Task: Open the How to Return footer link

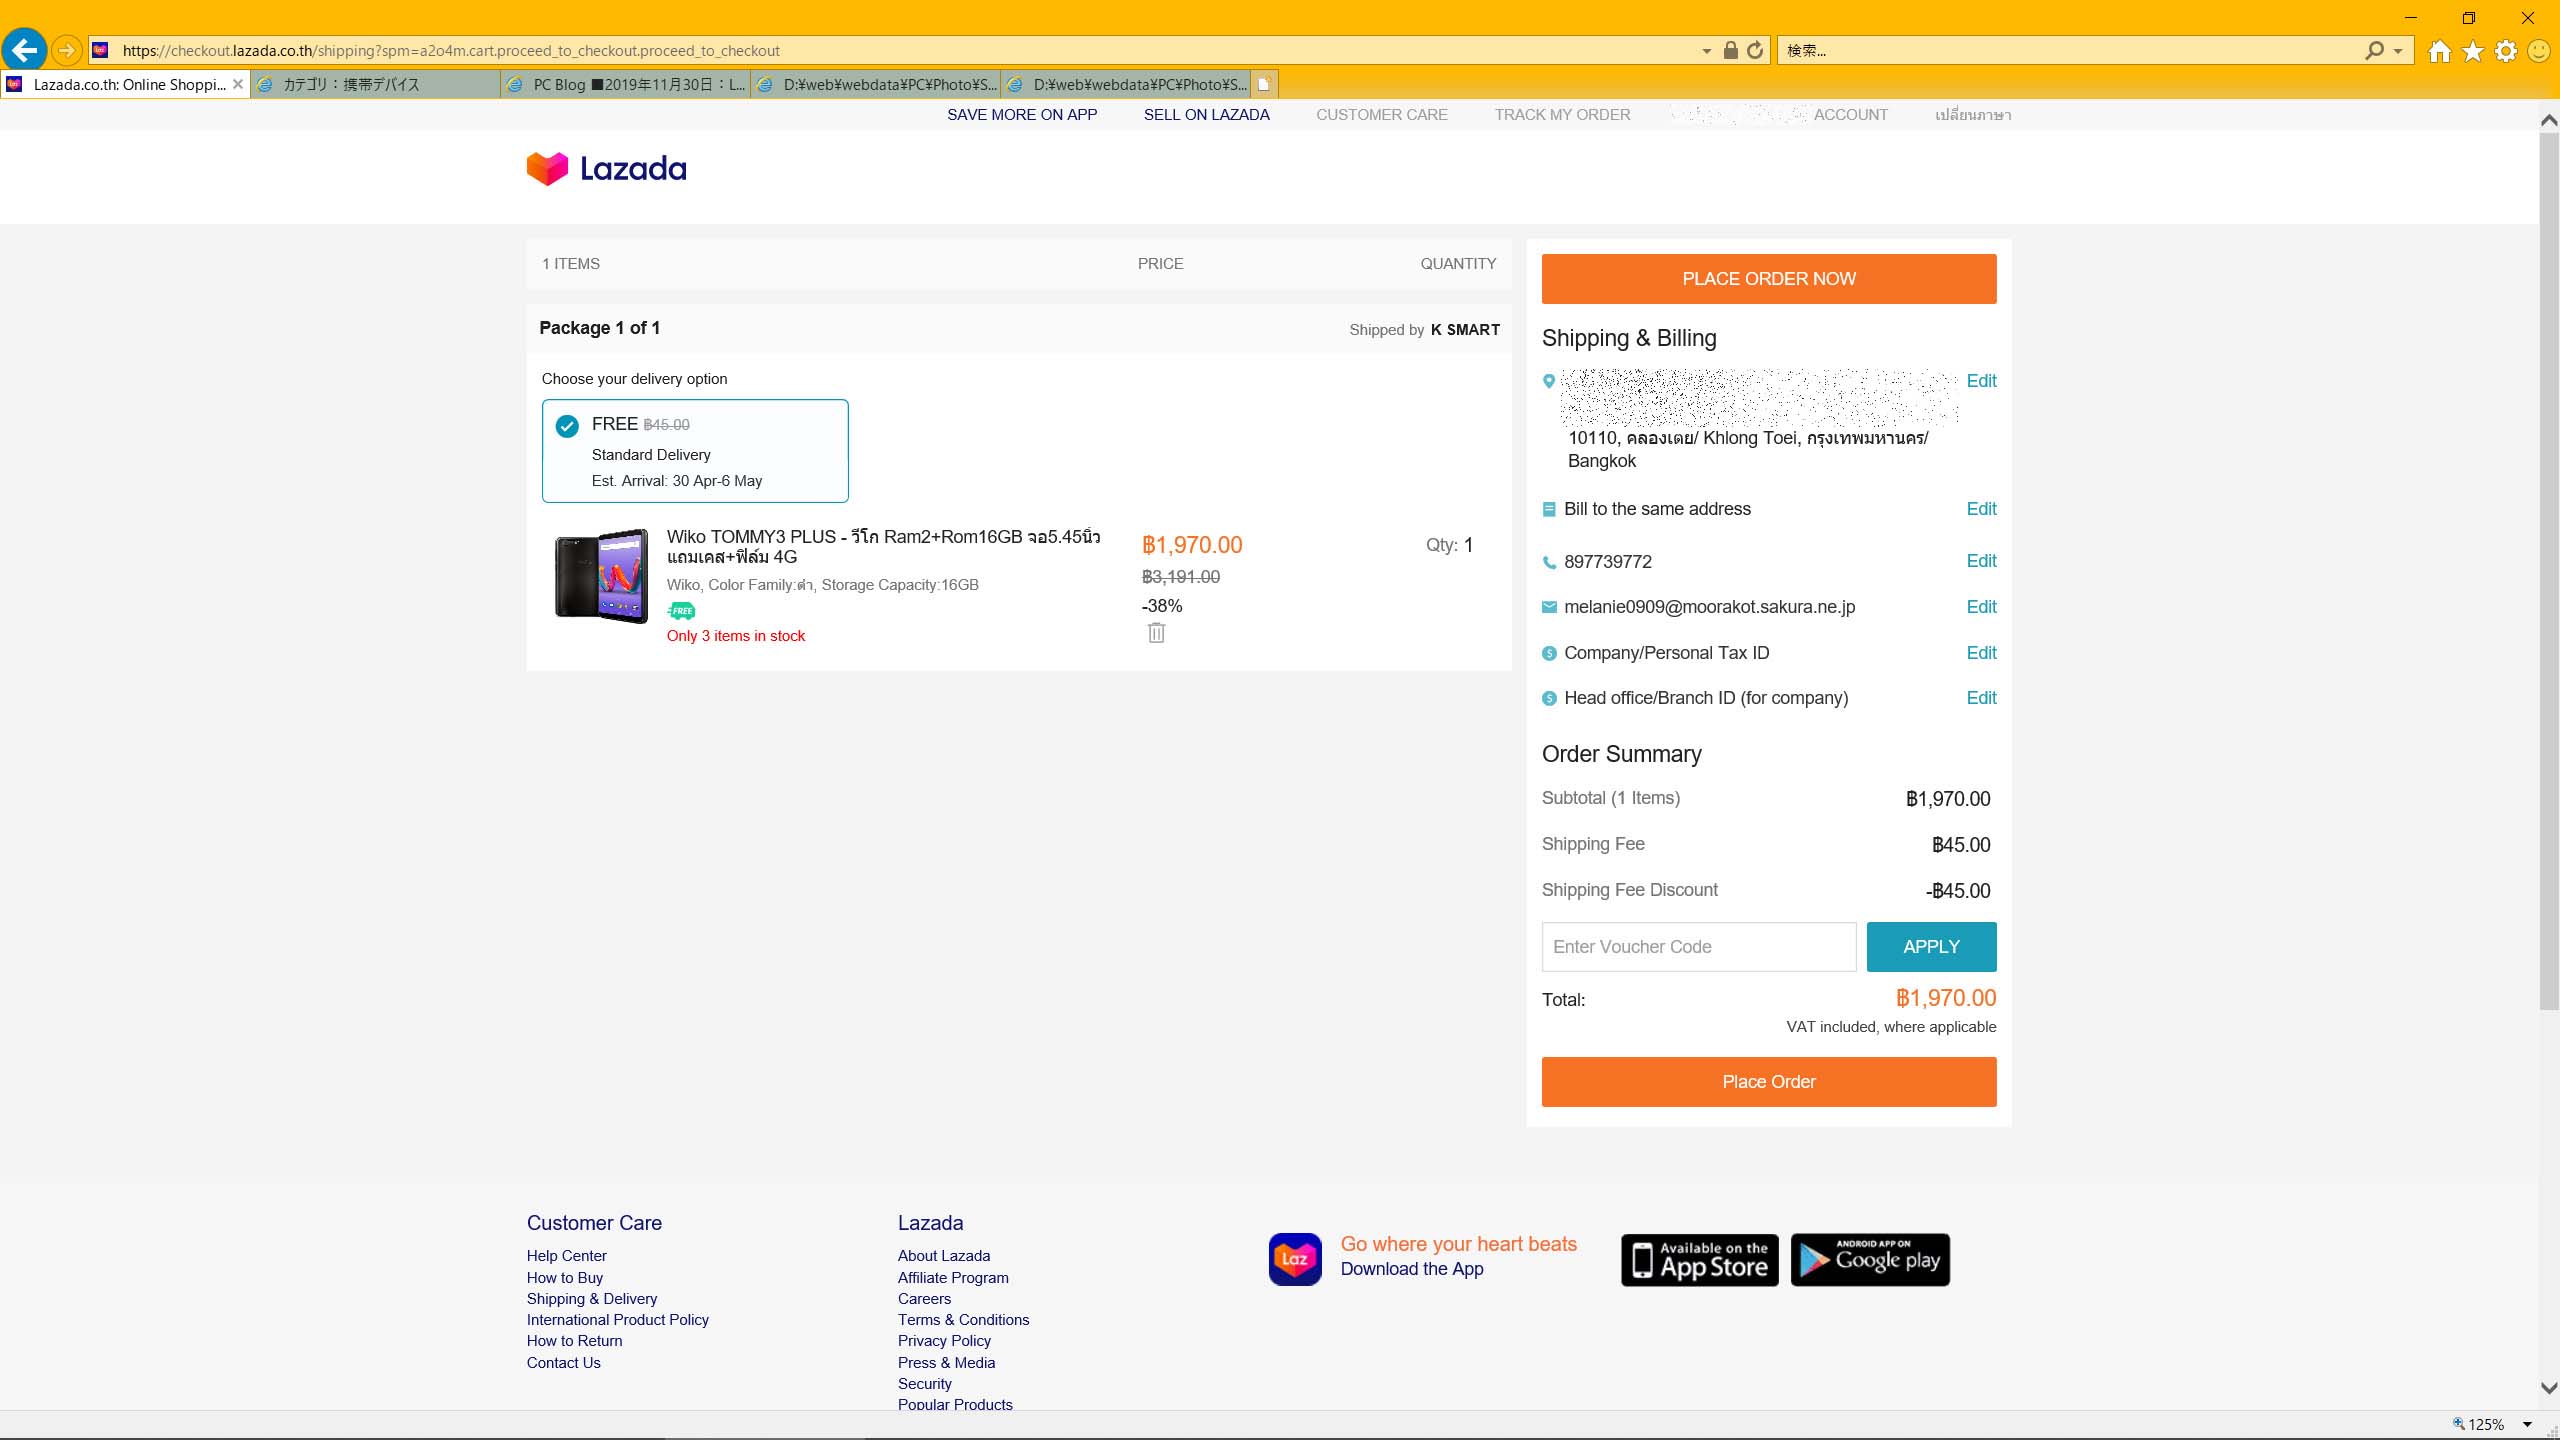Action: tap(574, 1341)
